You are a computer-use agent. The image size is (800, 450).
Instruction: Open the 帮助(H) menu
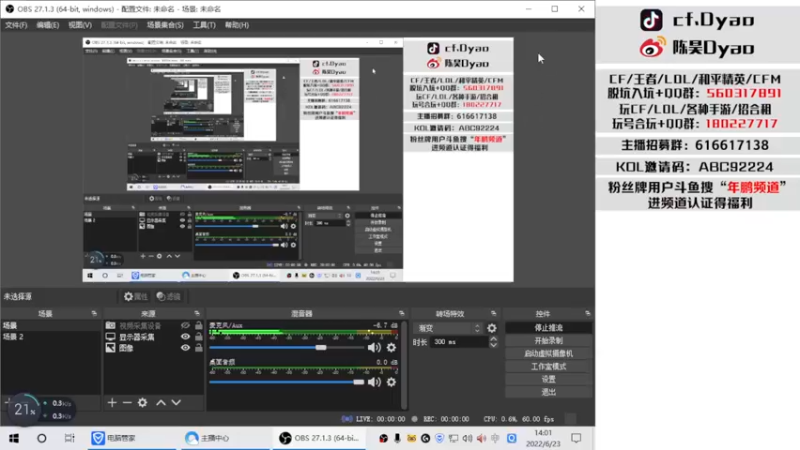(237, 25)
